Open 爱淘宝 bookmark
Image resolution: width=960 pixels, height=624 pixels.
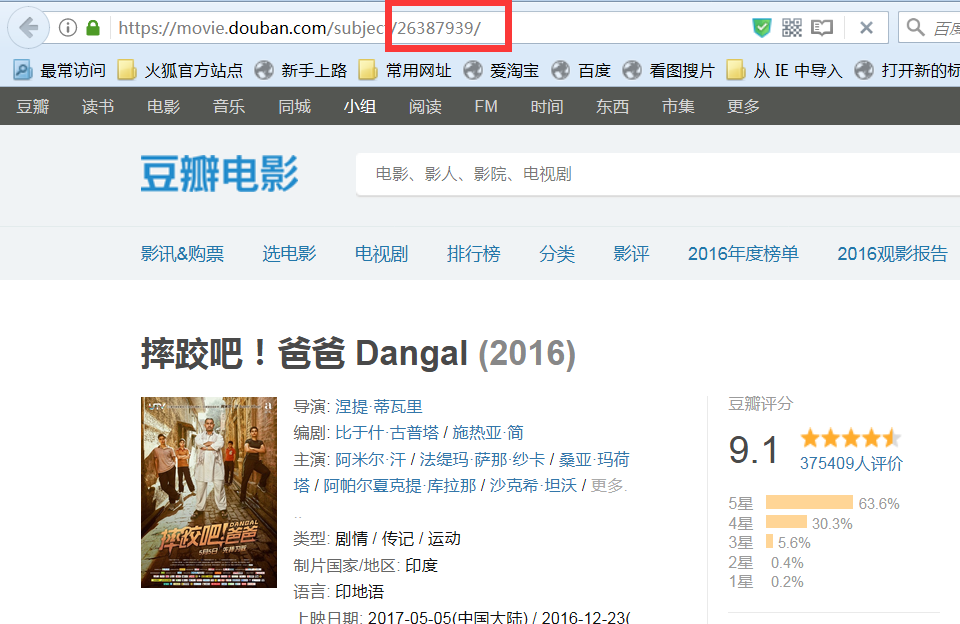click(501, 70)
